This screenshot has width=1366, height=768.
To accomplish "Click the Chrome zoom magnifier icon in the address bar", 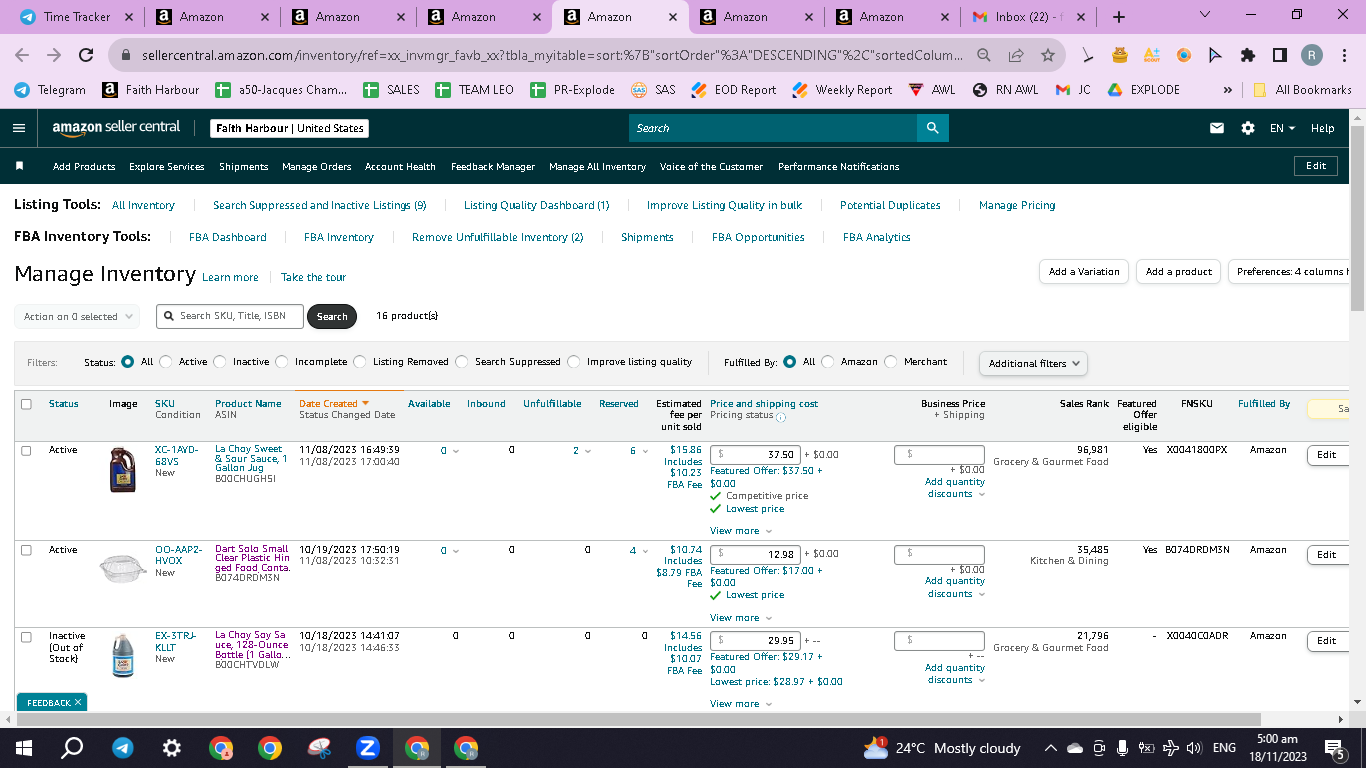I will tap(985, 55).
